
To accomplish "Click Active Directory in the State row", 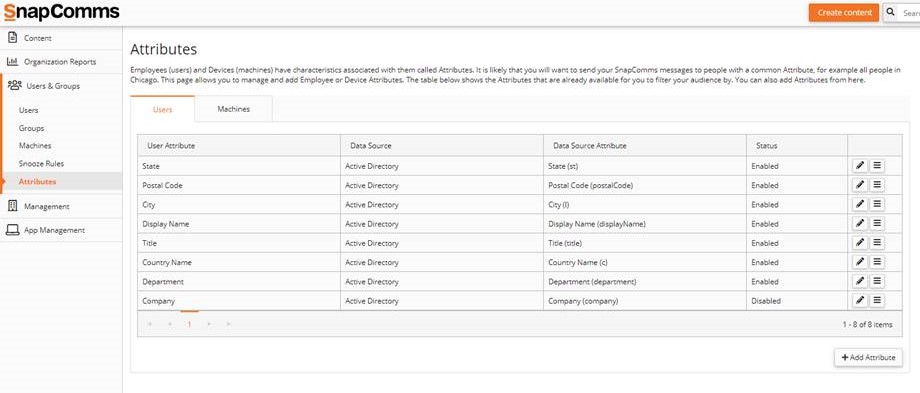I will click(371, 166).
